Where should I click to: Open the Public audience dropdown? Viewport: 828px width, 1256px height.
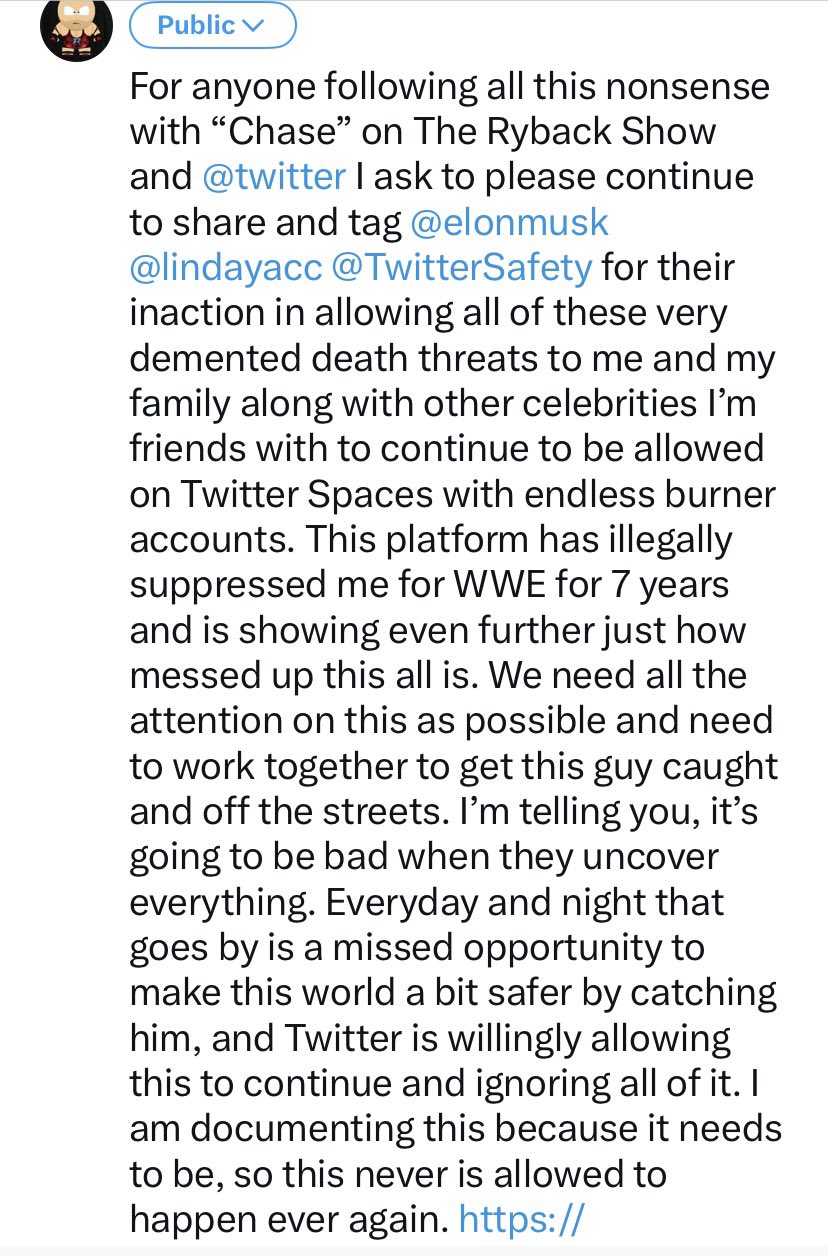pyautogui.click(x=212, y=26)
